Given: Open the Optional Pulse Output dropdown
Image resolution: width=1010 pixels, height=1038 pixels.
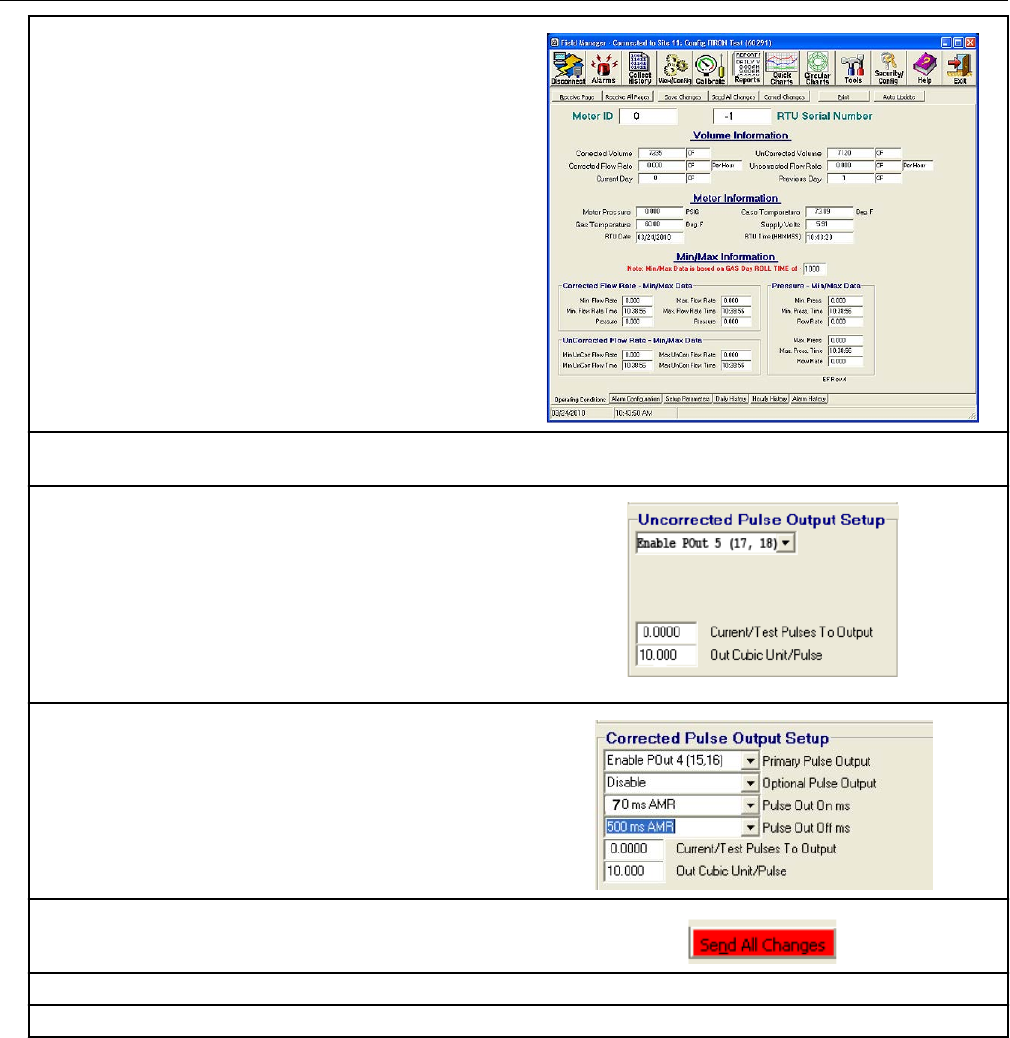Looking at the screenshot, I should point(750,783).
